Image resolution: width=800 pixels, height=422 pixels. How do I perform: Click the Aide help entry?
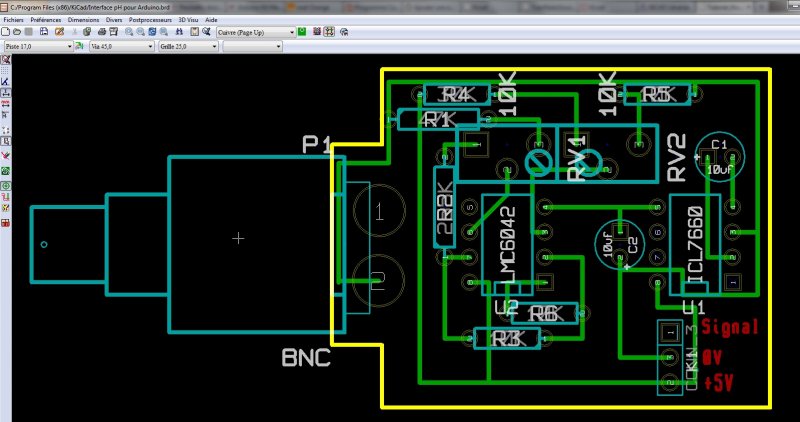[x=211, y=20]
